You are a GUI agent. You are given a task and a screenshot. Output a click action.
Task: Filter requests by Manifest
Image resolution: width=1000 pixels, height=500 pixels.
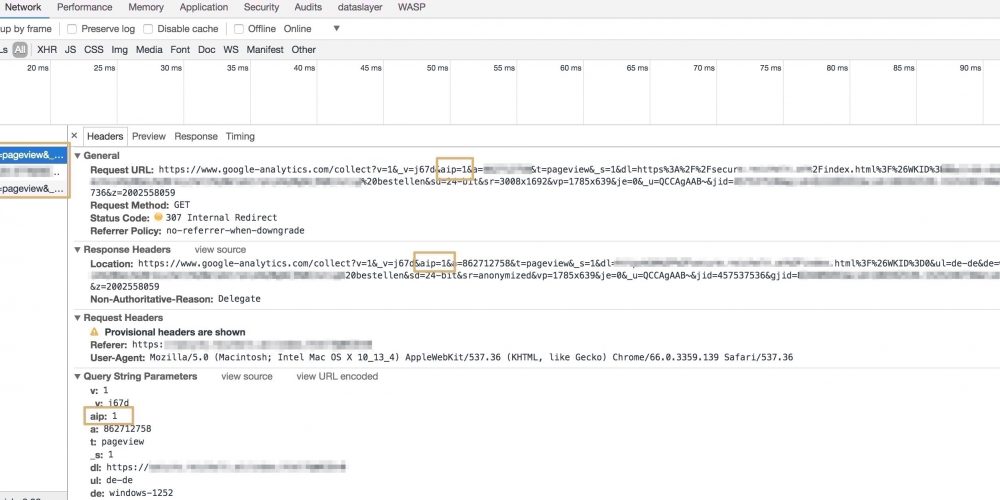(x=265, y=50)
